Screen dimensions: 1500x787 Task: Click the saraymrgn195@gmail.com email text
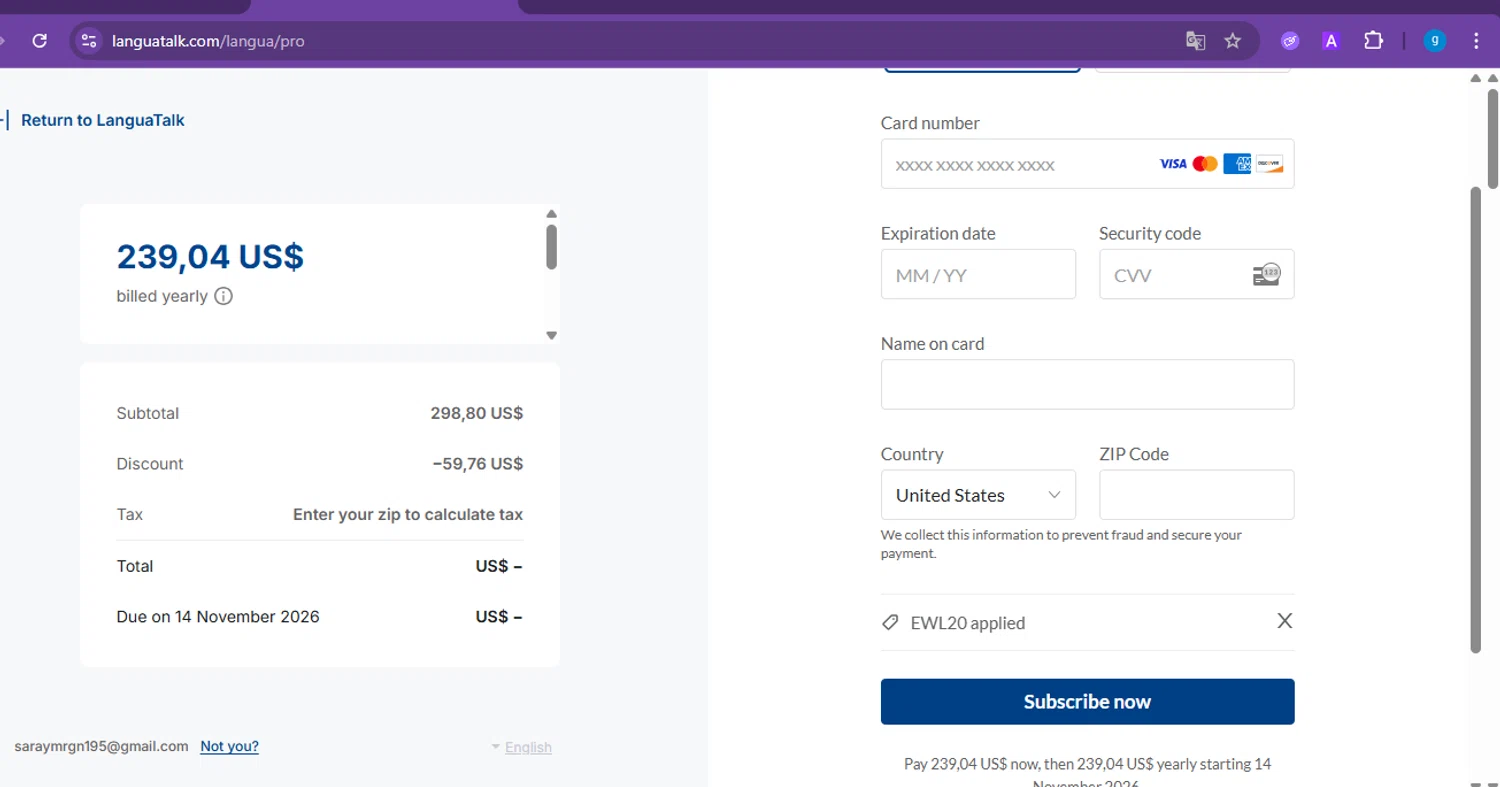coord(101,746)
